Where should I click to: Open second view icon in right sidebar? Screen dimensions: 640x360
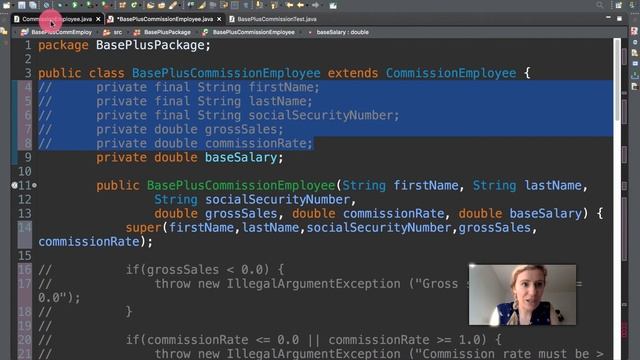point(634,42)
